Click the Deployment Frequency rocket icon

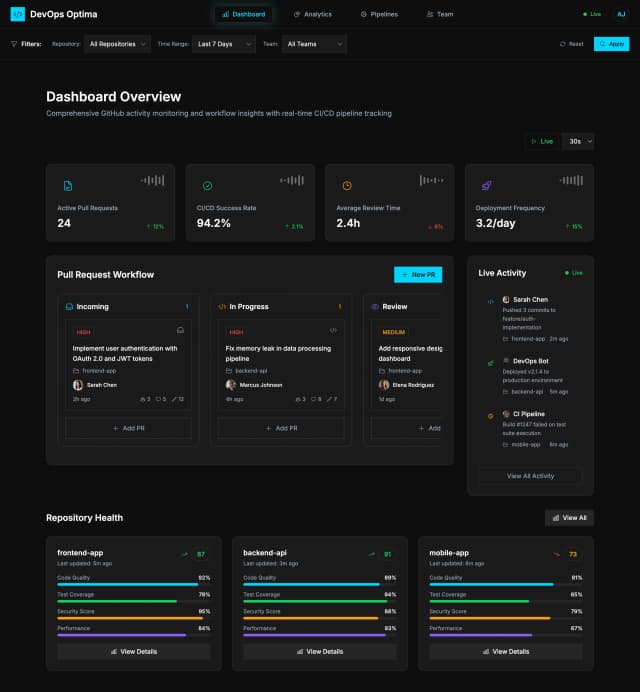[487, 186]
